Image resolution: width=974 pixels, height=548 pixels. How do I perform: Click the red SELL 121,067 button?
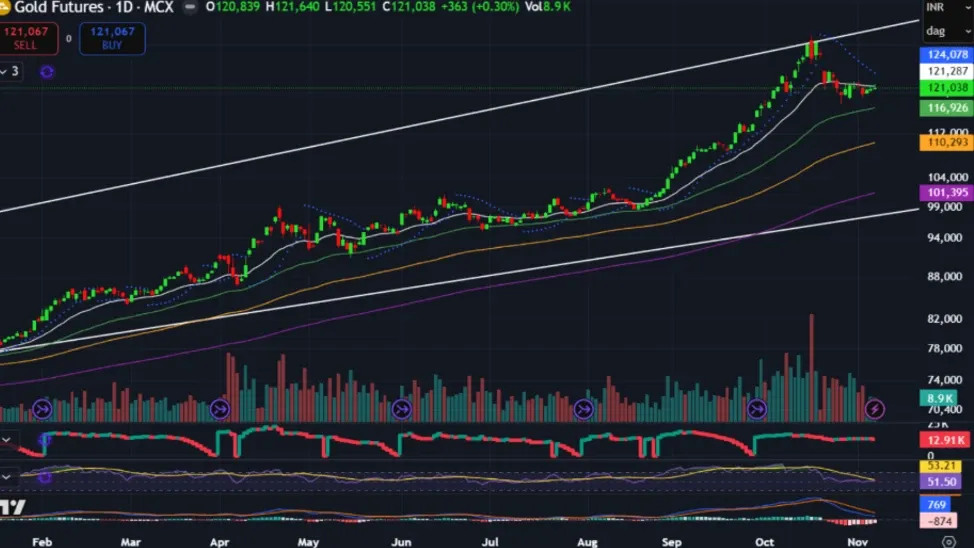point(28,38)
